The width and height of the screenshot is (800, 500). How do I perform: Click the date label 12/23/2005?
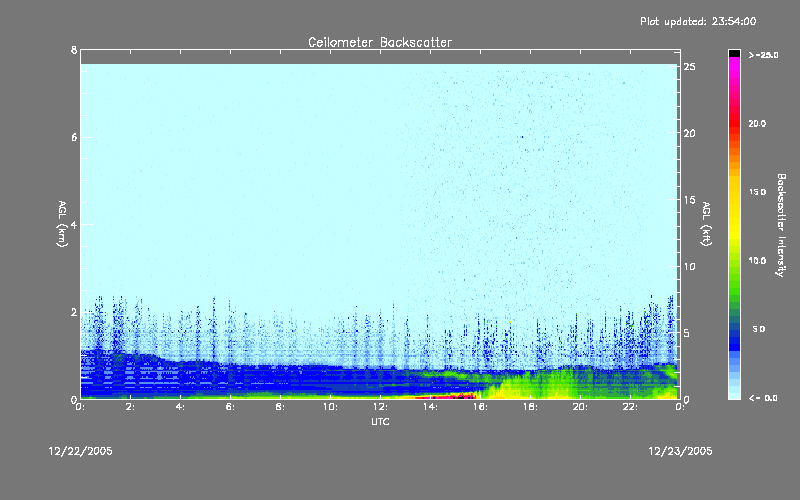click(x=680, y=451)
